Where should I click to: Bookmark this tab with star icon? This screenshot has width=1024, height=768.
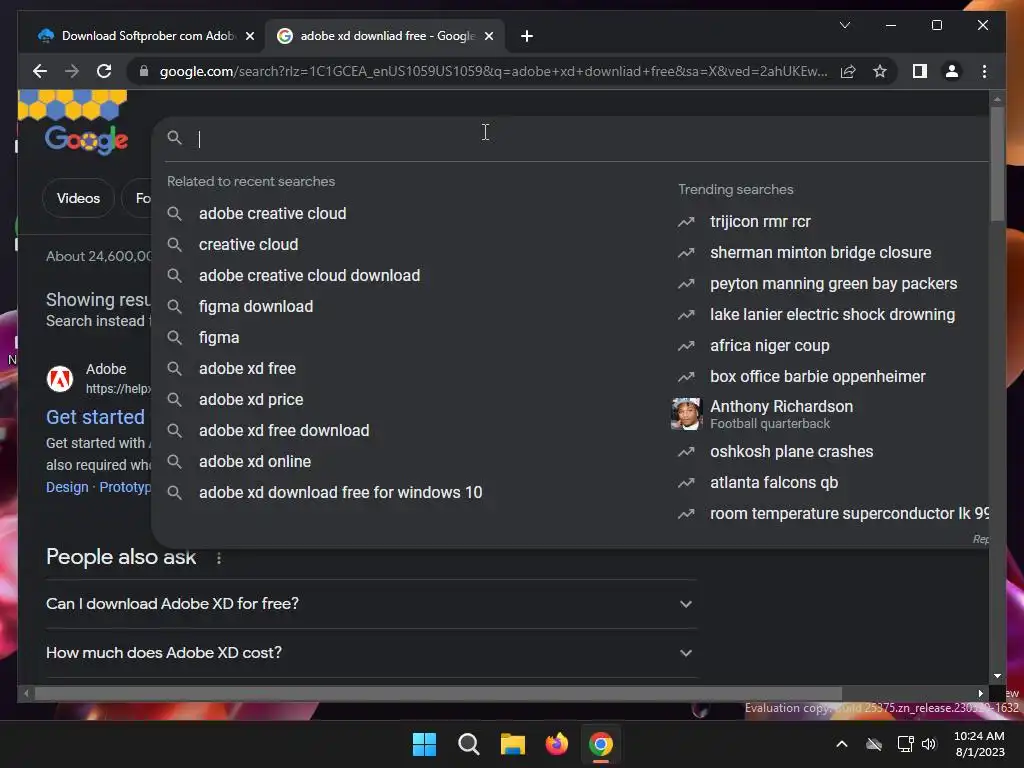(x=880, y=71)
